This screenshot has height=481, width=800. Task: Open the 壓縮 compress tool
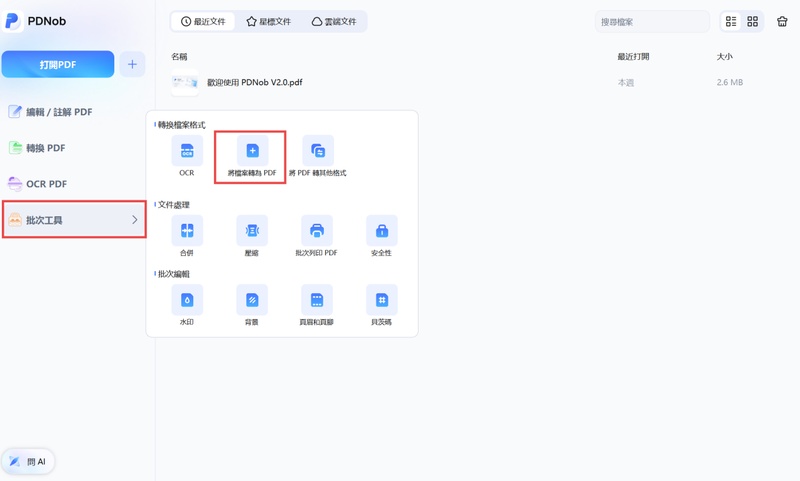coord(252,231)
